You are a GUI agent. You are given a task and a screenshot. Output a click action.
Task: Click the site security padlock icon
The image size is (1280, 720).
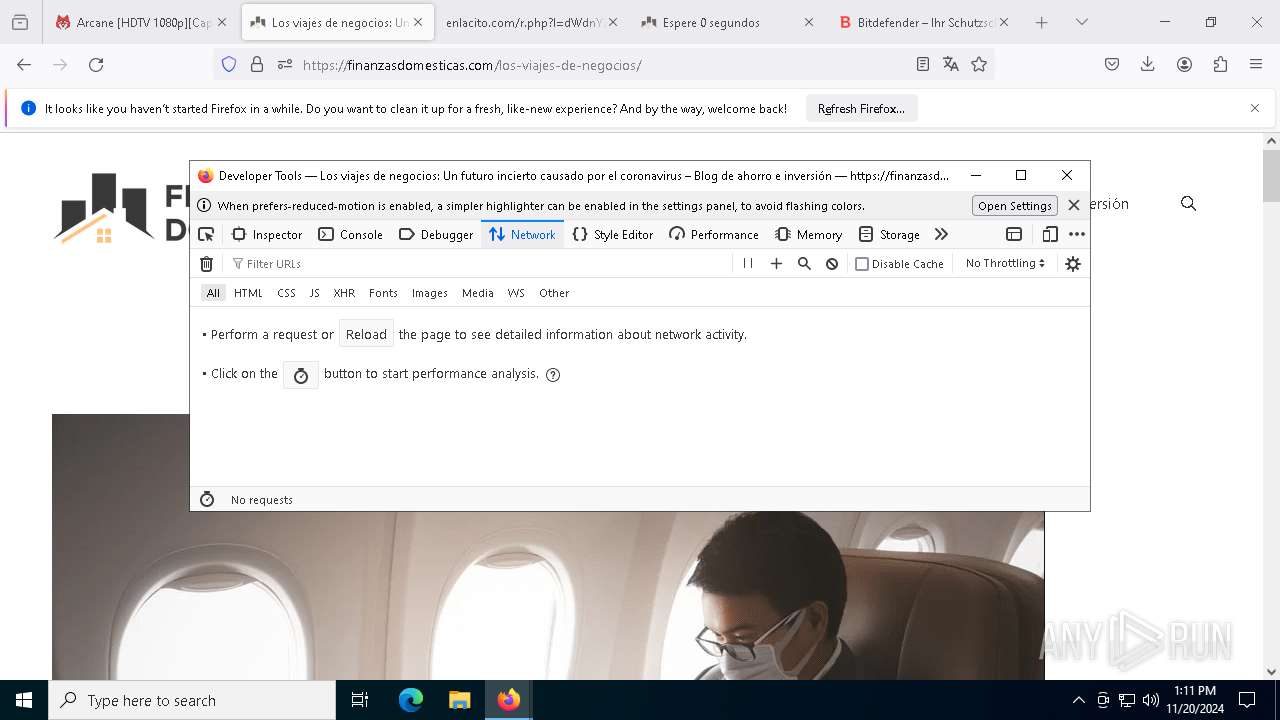click(x=257, y=64)
